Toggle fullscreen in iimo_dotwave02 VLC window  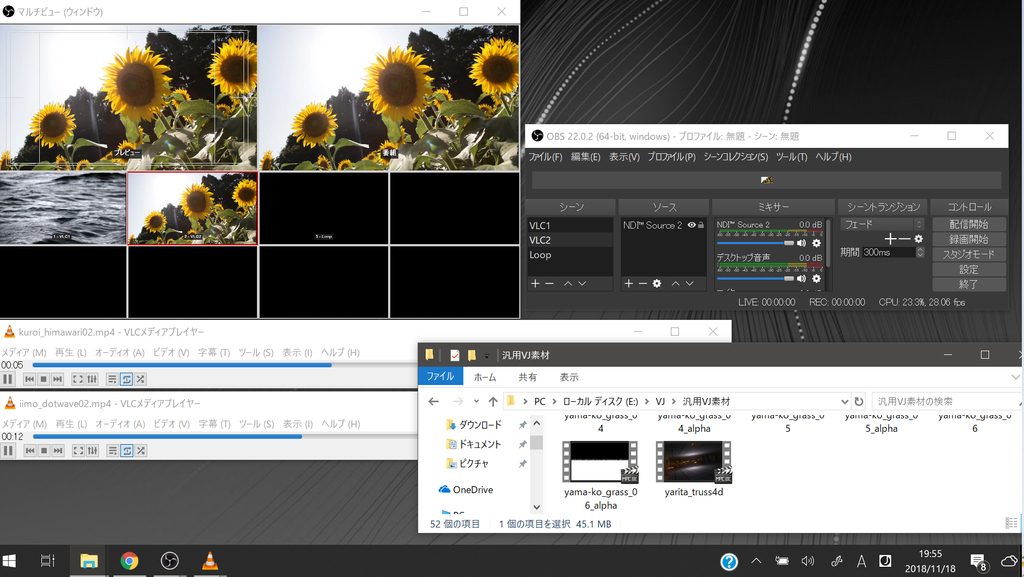[x=78, y=450]
